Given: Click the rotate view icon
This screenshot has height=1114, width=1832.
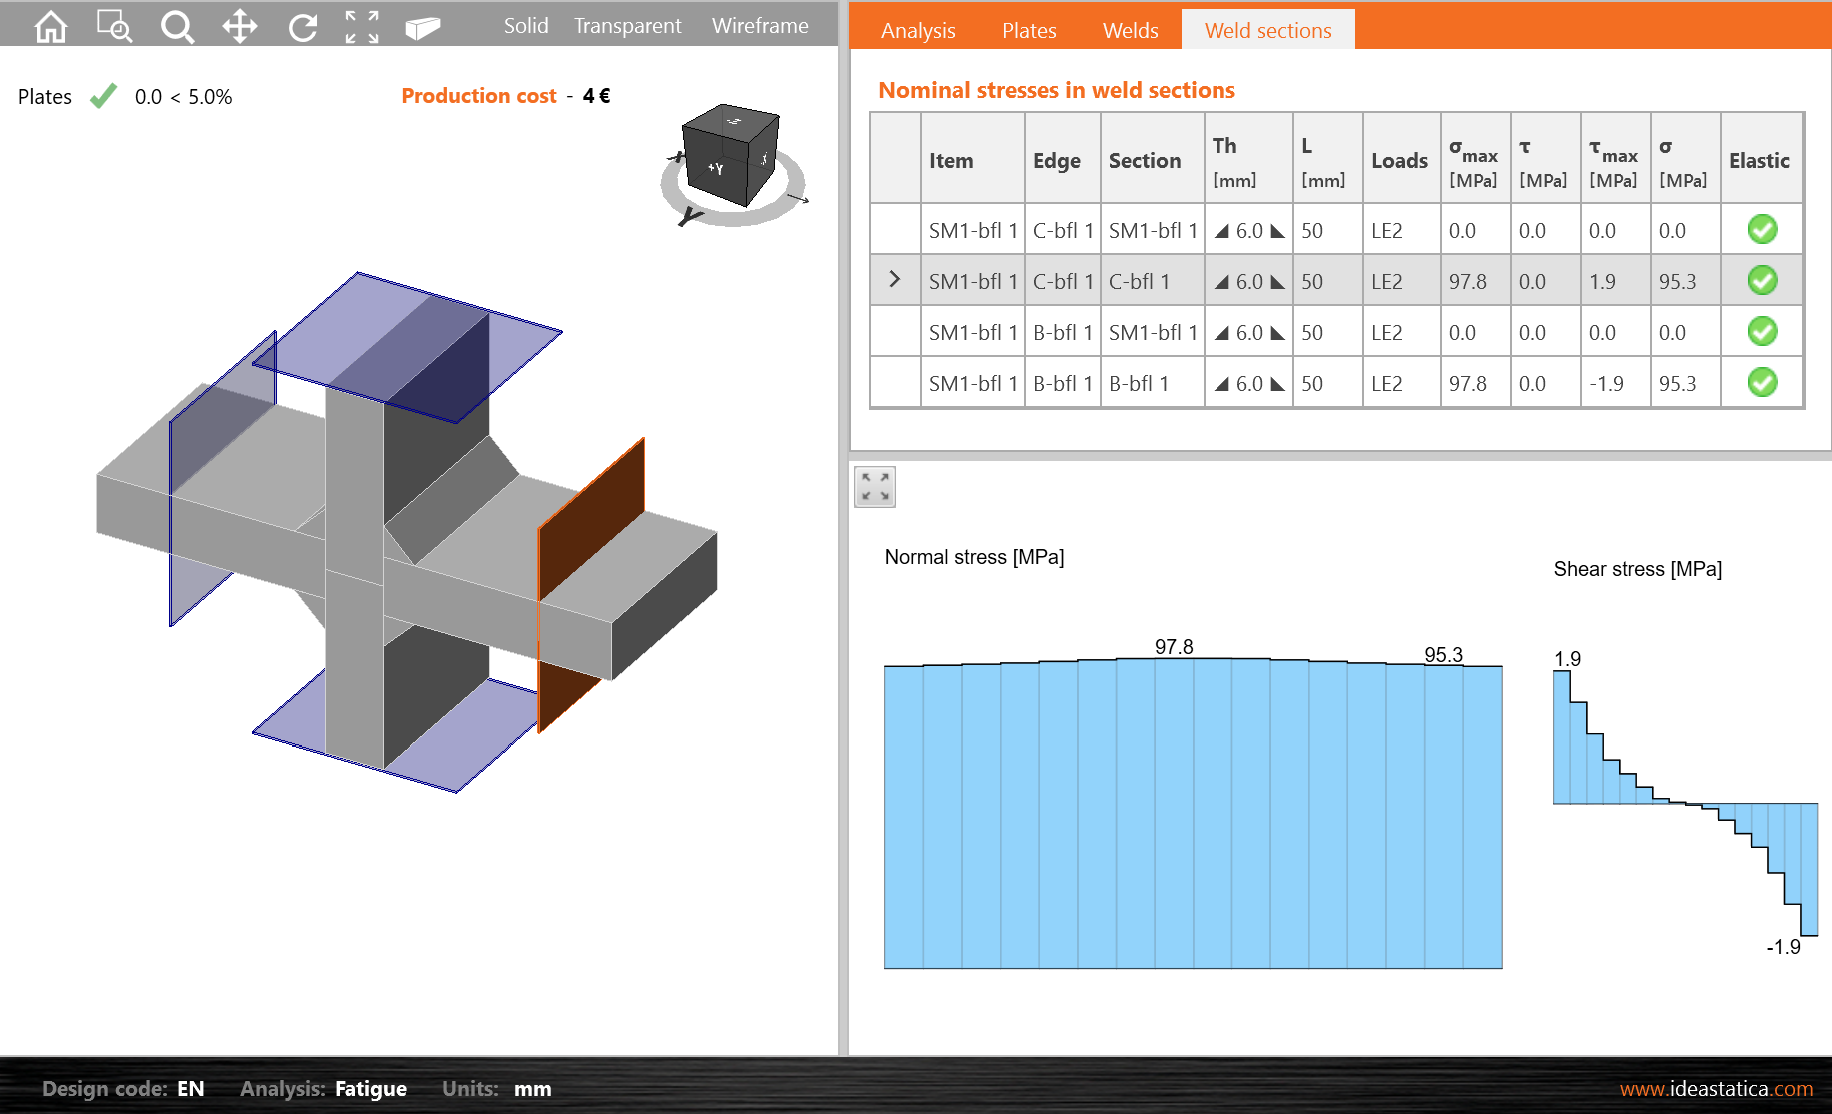Looking at the screenshot, I should (x=302, y=27).
